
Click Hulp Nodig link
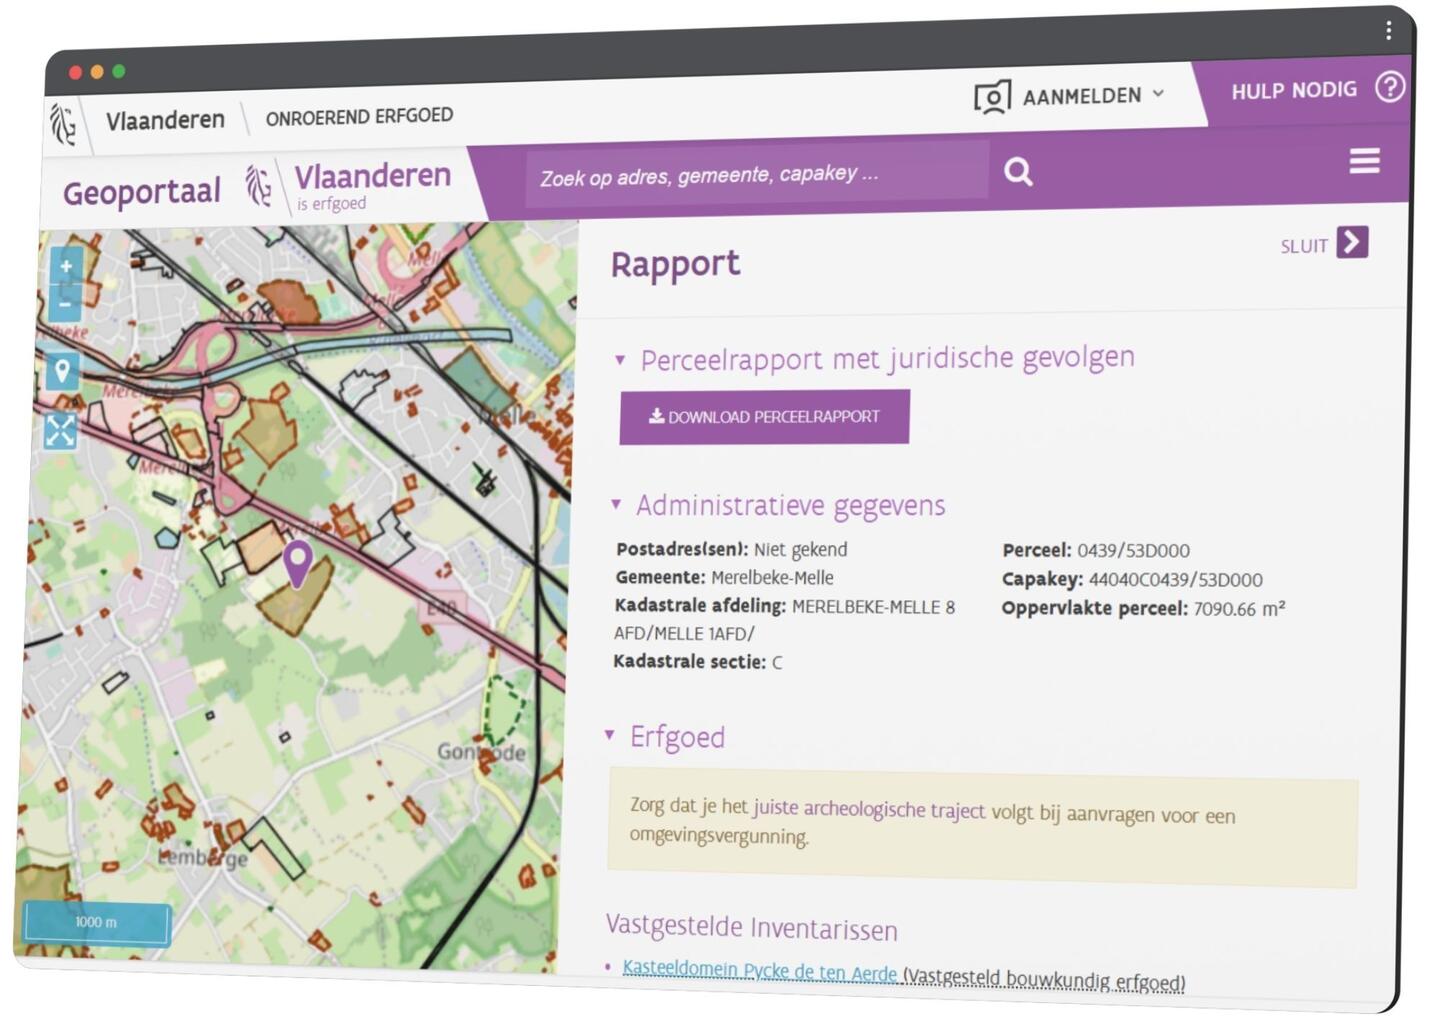click(1294, 90)
